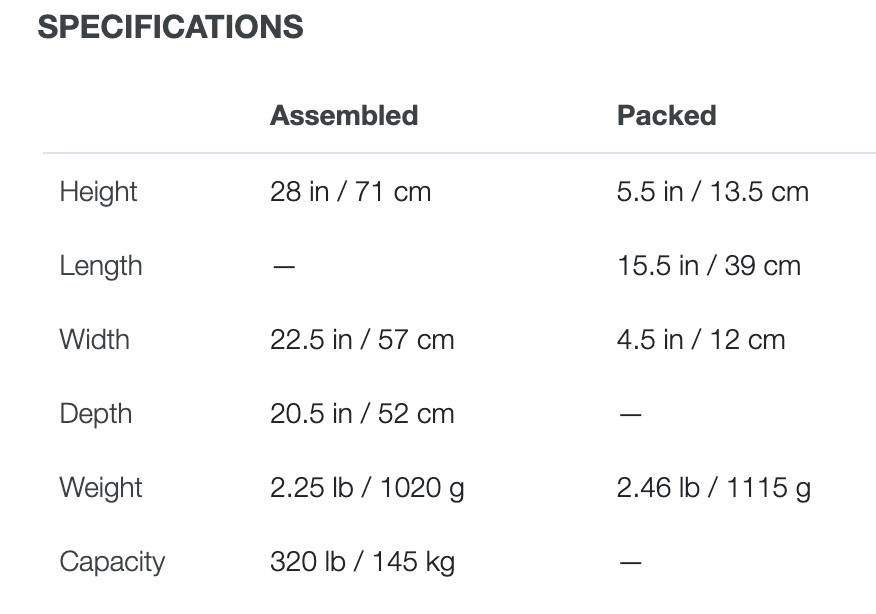Select packed weight 2.46 lb / 1115 g

point(714,488)
